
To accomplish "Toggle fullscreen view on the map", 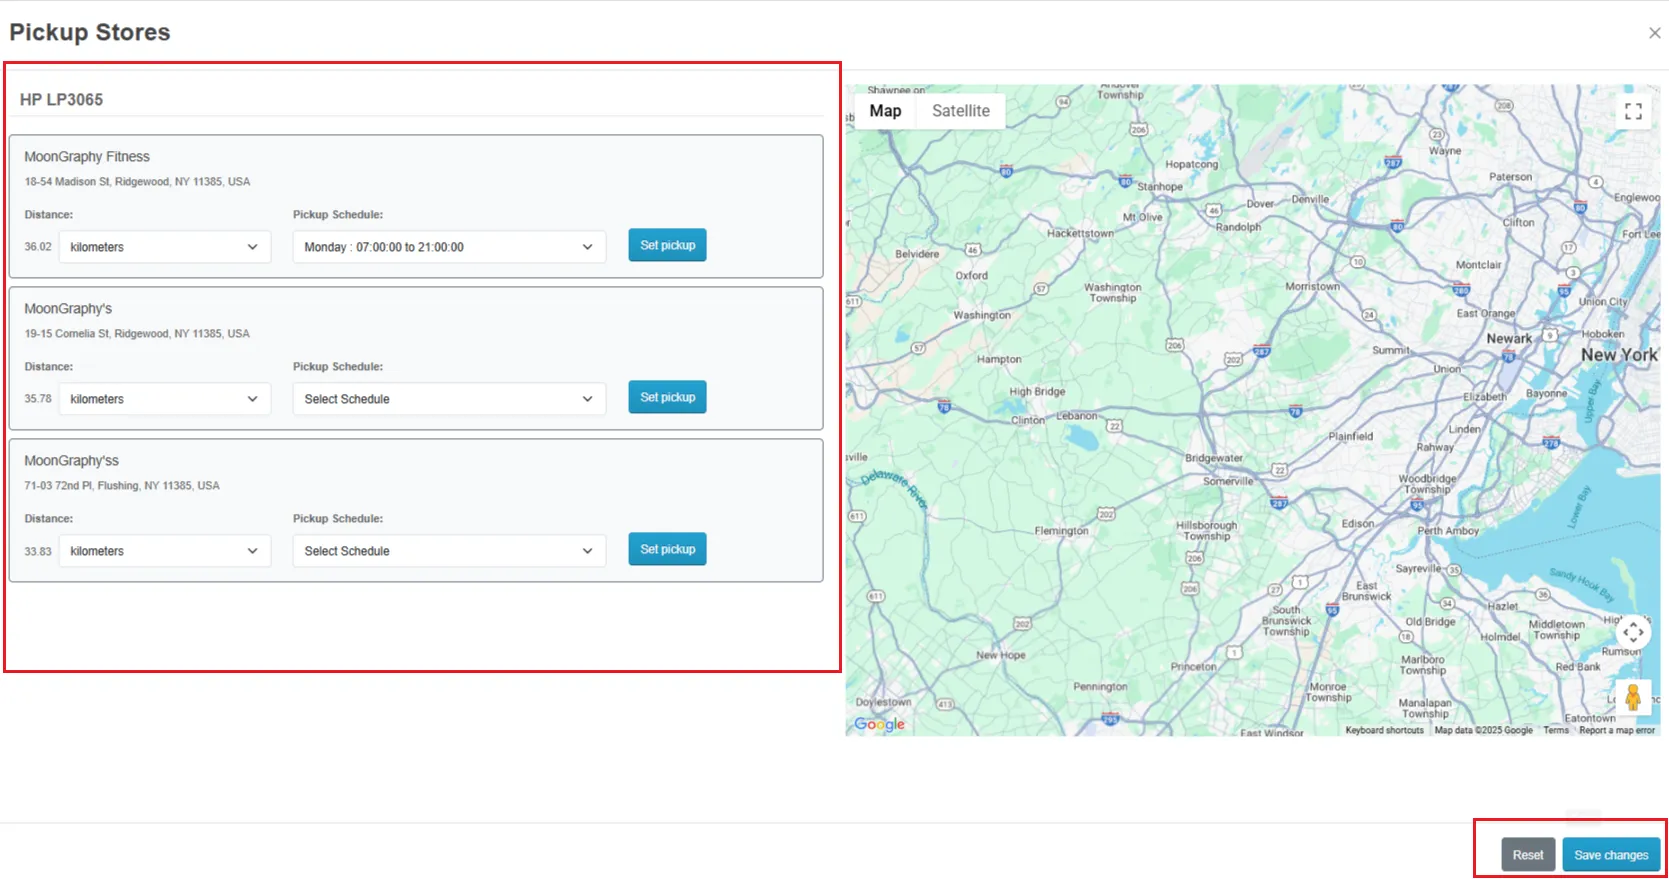I will (x=1633, y=111).
